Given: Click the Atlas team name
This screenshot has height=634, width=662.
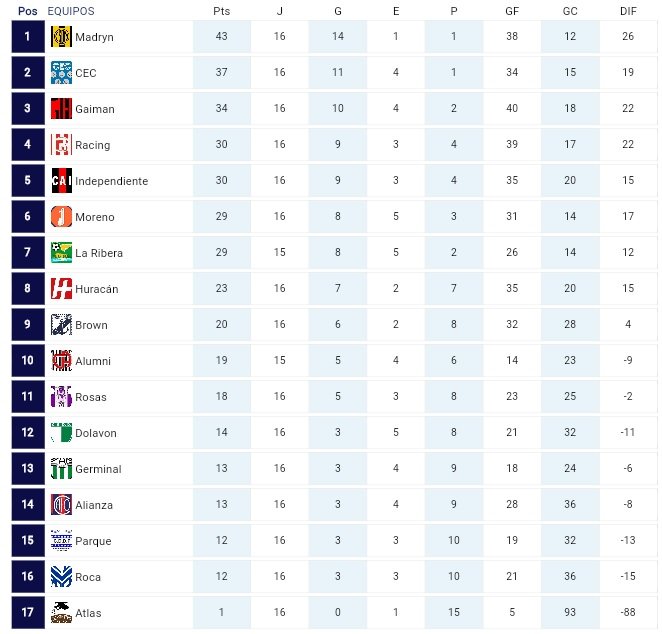Looking at the screenshot, I should [x=88, y=613].
